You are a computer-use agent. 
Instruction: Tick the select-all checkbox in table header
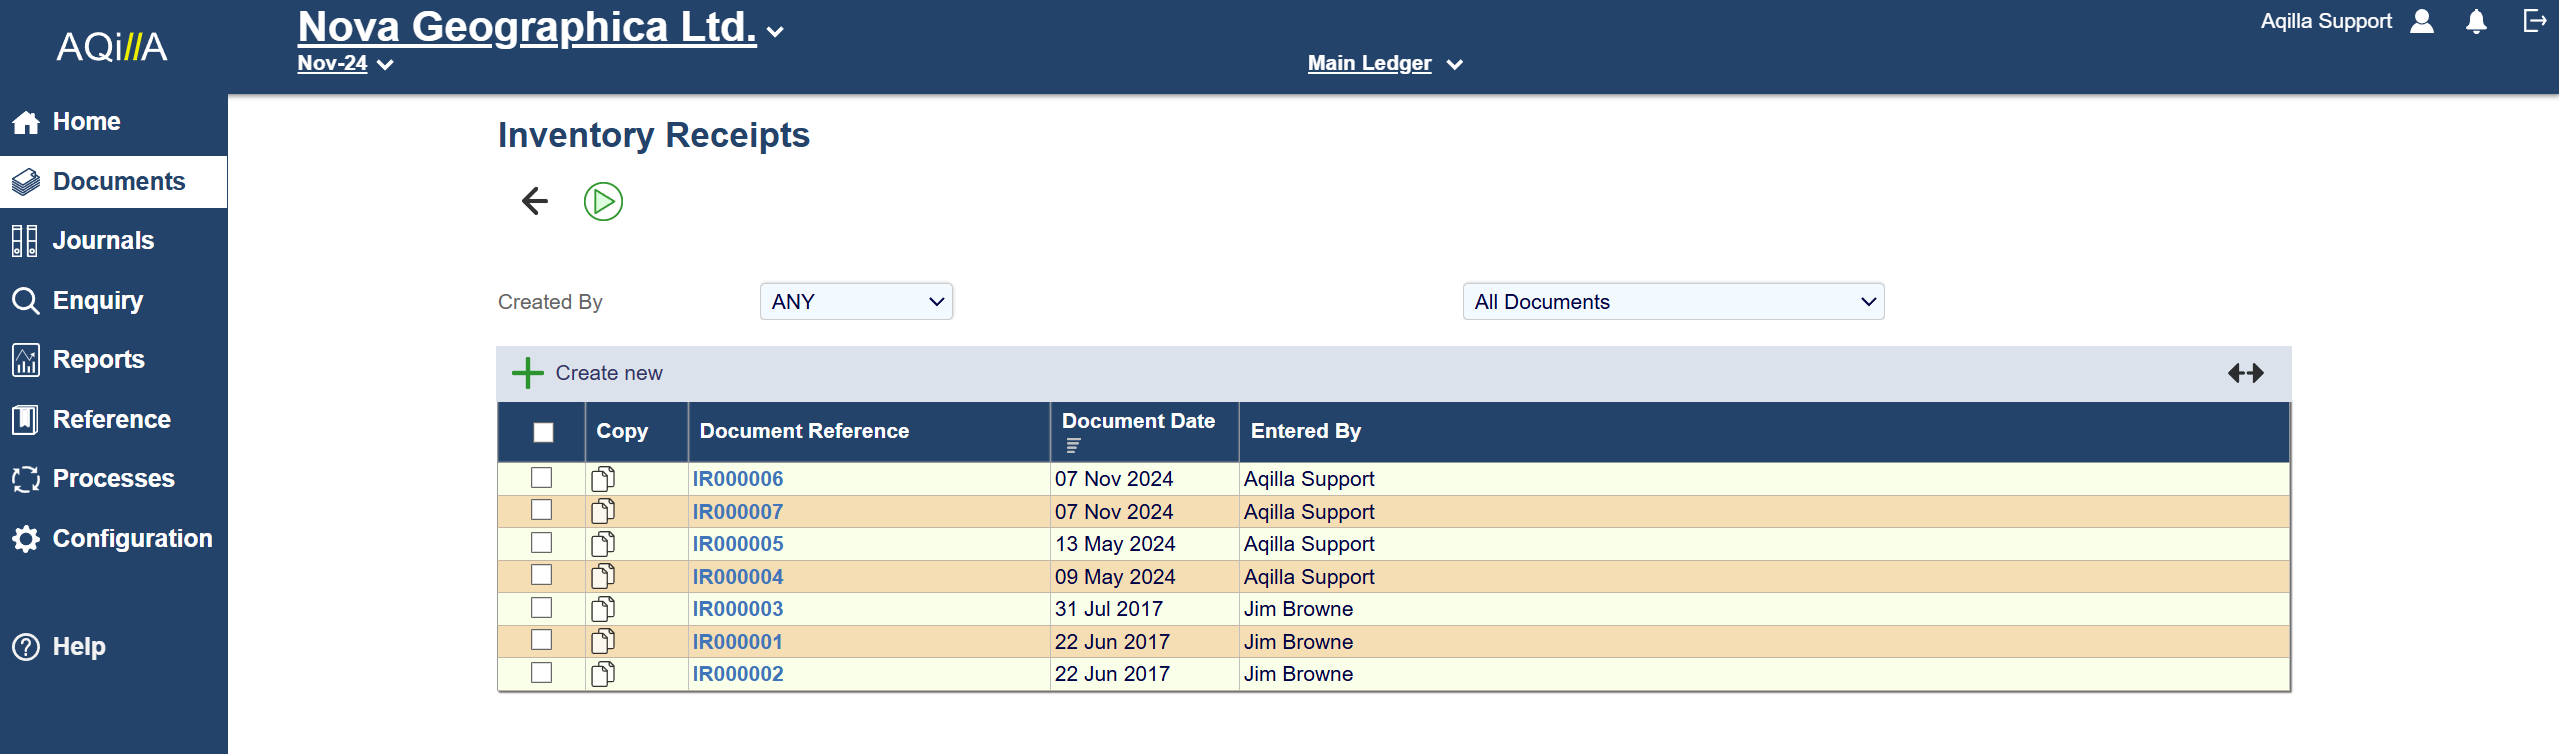coord(543,432)
